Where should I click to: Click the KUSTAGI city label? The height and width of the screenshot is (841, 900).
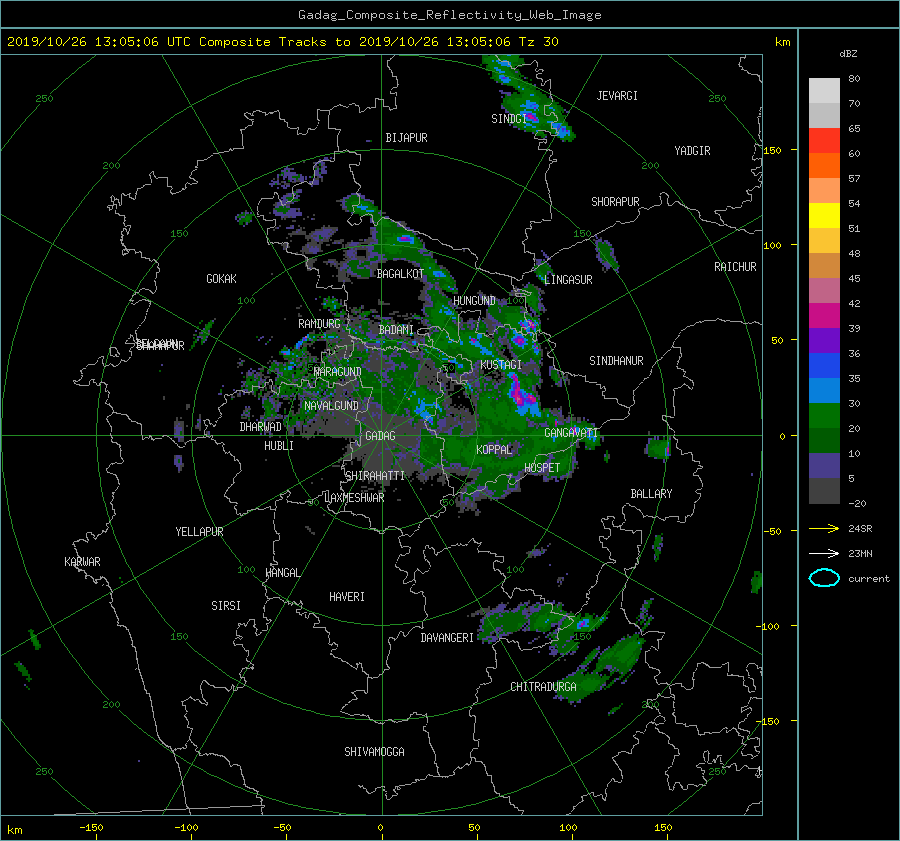501,365
